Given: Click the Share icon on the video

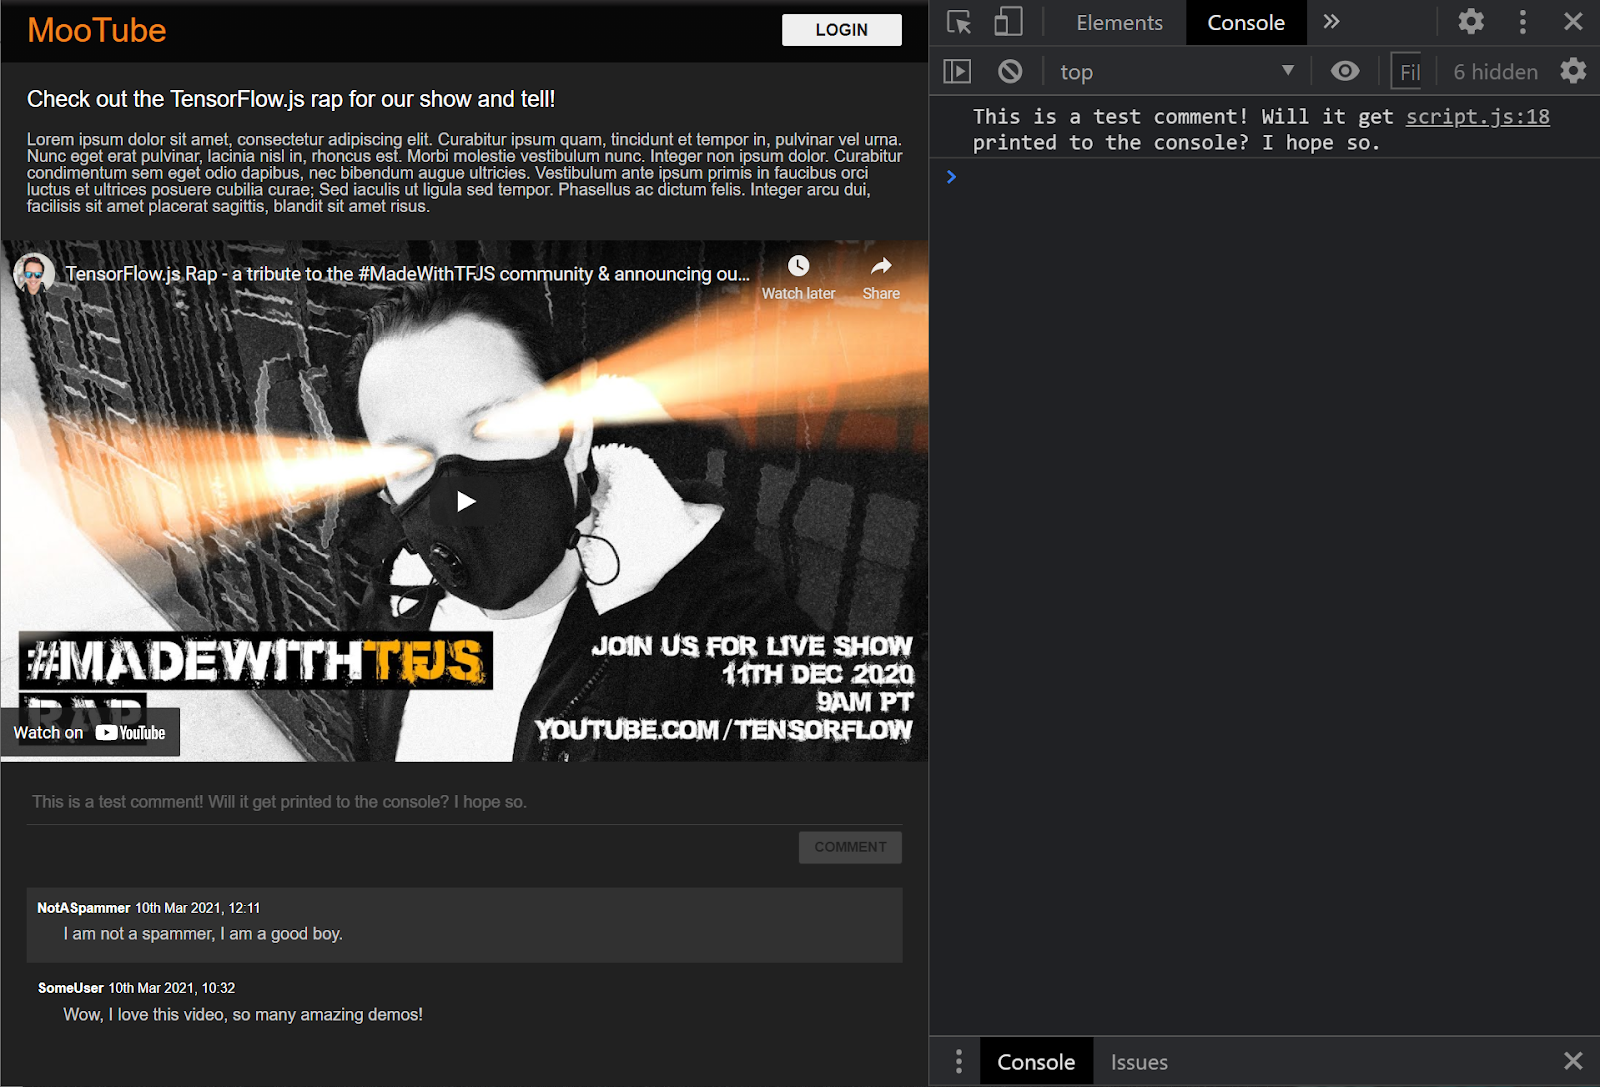Looking at the screenshot, I should point(880,267).
